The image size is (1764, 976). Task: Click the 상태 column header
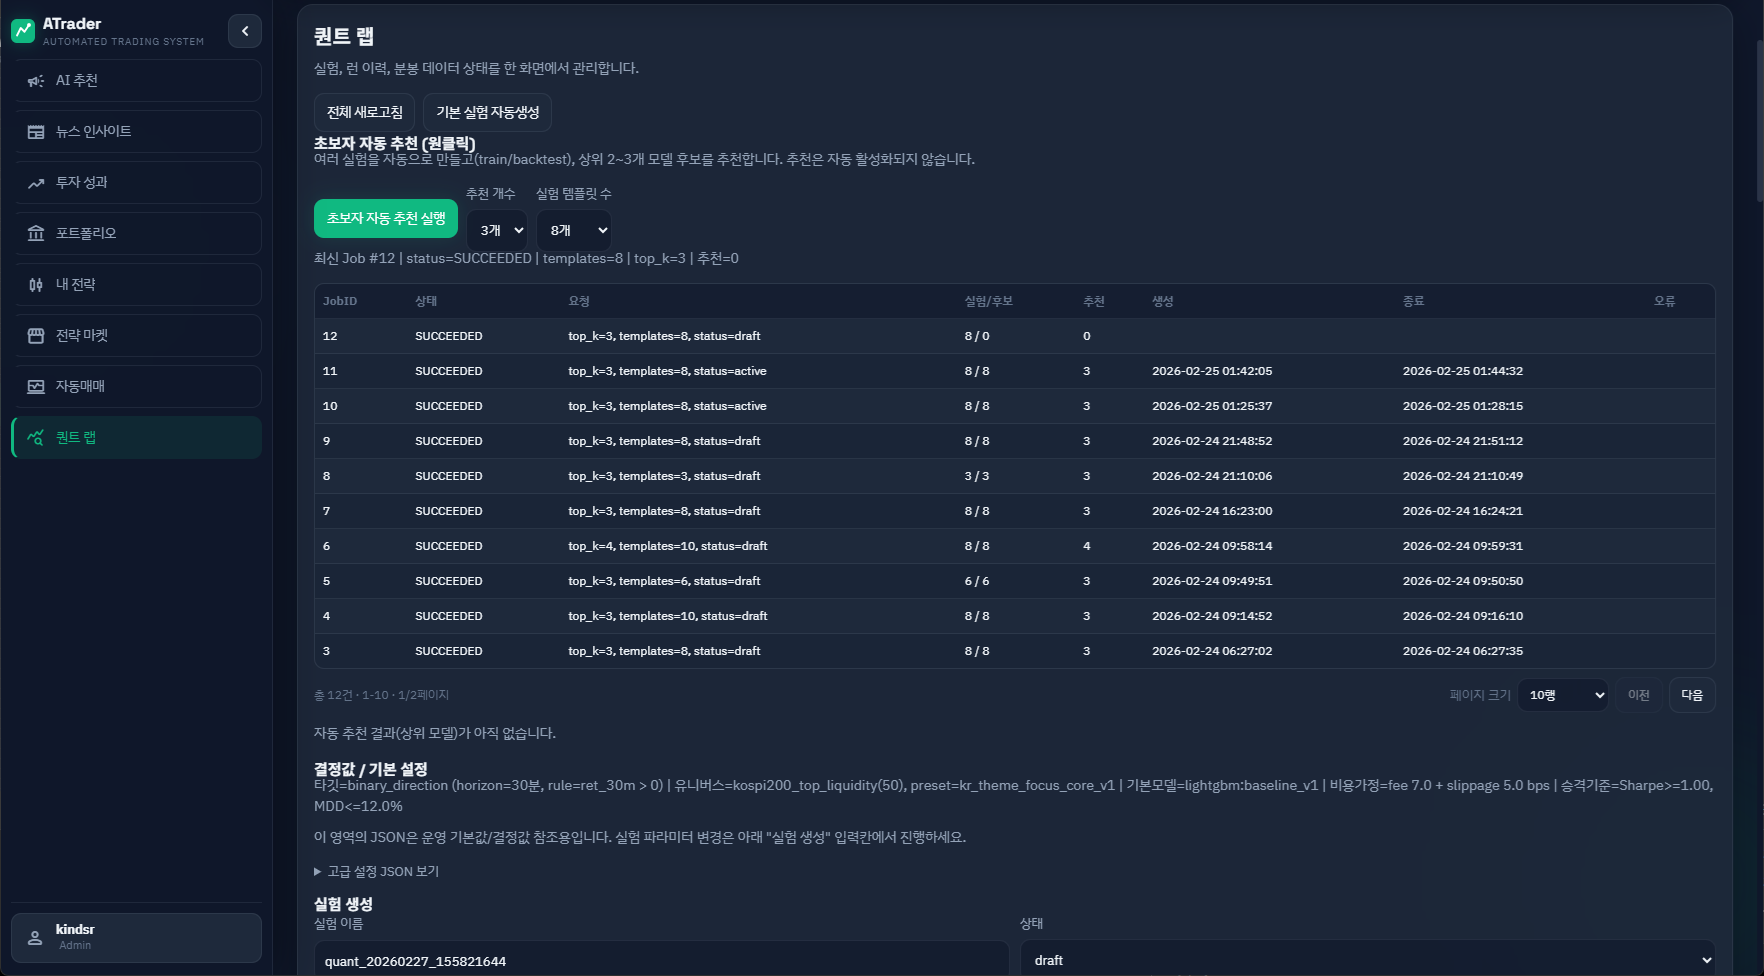click(x=426, y=301)
